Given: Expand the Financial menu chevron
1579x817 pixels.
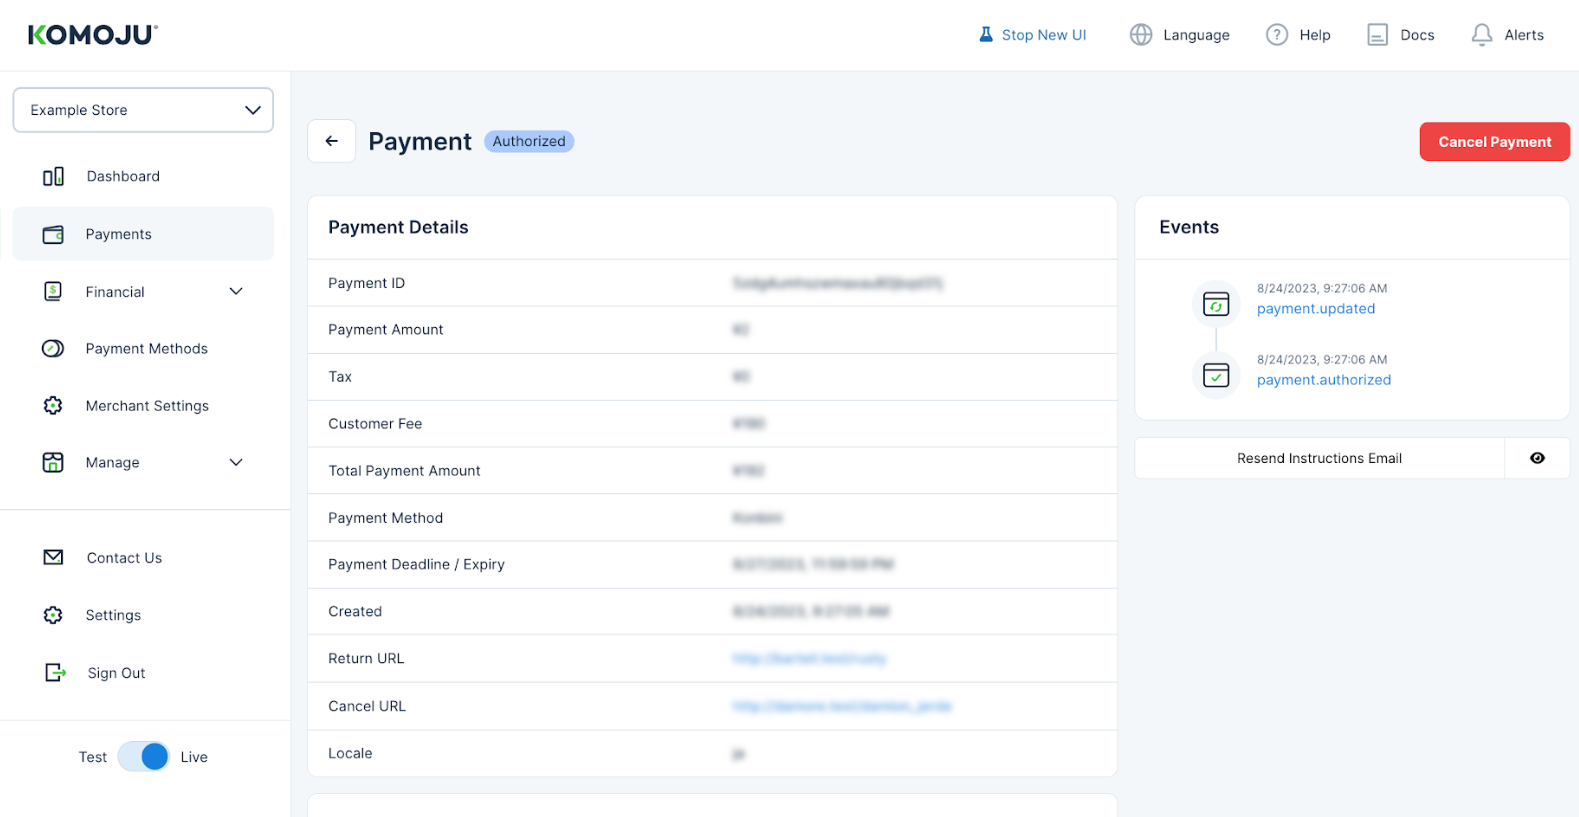Looking at the screenshot, I should coord(236,292).
